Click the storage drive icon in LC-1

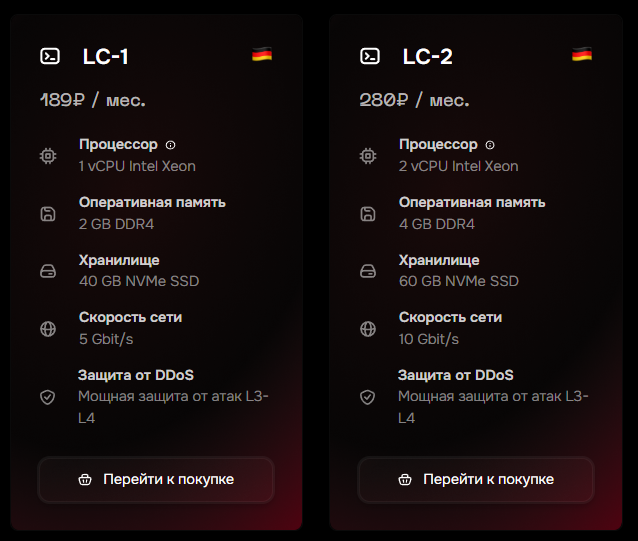(48, 271)
